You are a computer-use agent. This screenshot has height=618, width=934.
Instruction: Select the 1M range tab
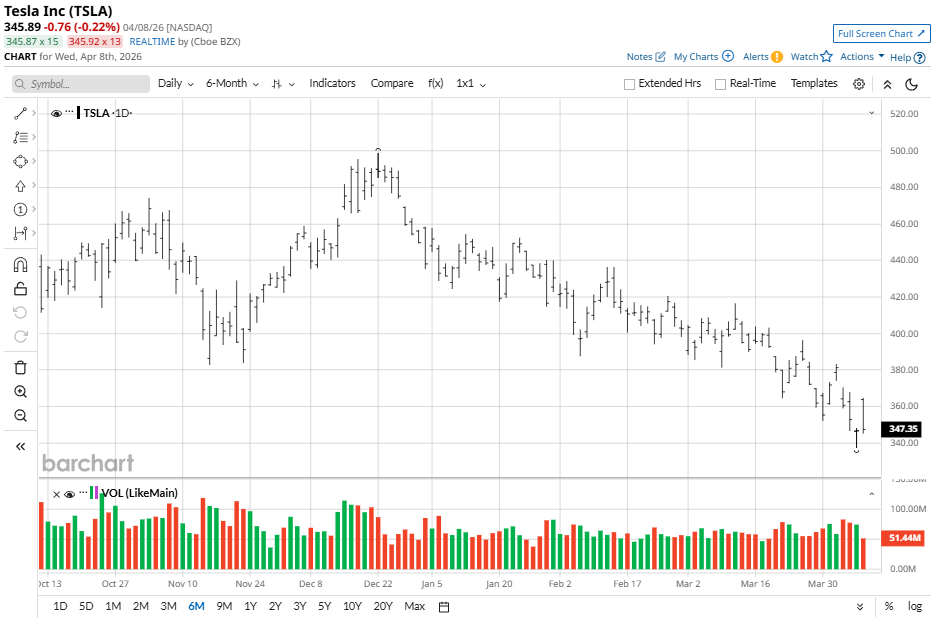[x=113, y=606]
